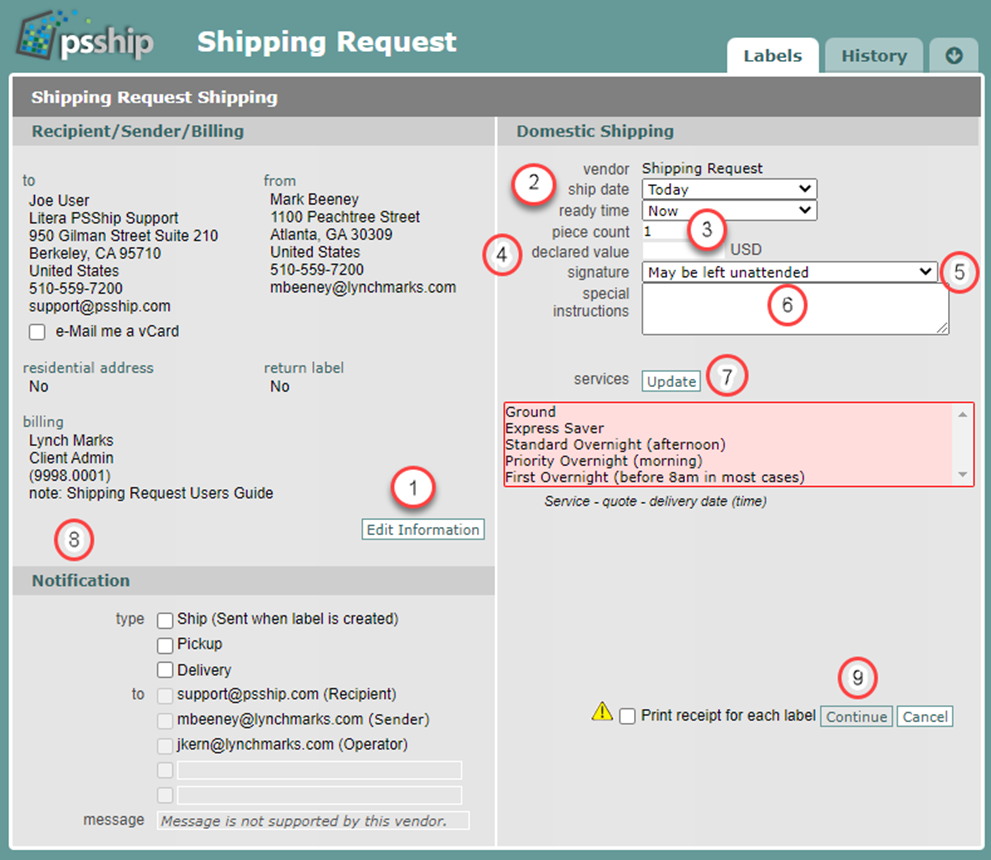991x860 pixels.
Task: Check the Ship notification type
Action: point(165,620)
